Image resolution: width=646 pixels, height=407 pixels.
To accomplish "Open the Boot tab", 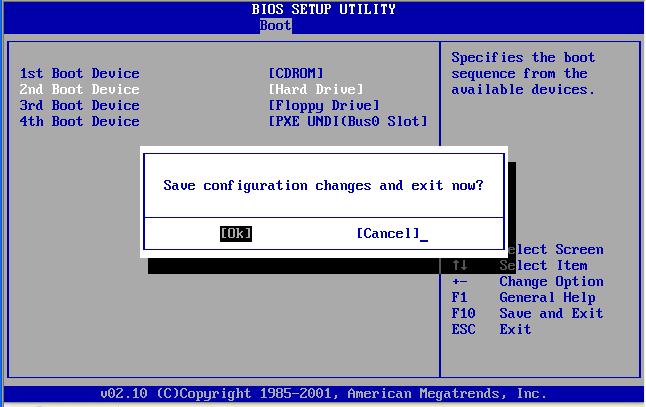I will tap(275, 25).
